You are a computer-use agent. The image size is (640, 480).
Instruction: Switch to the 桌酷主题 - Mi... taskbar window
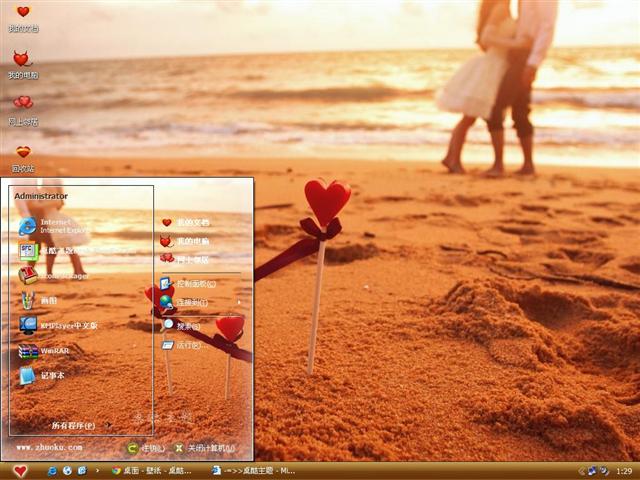pos(254,471)
